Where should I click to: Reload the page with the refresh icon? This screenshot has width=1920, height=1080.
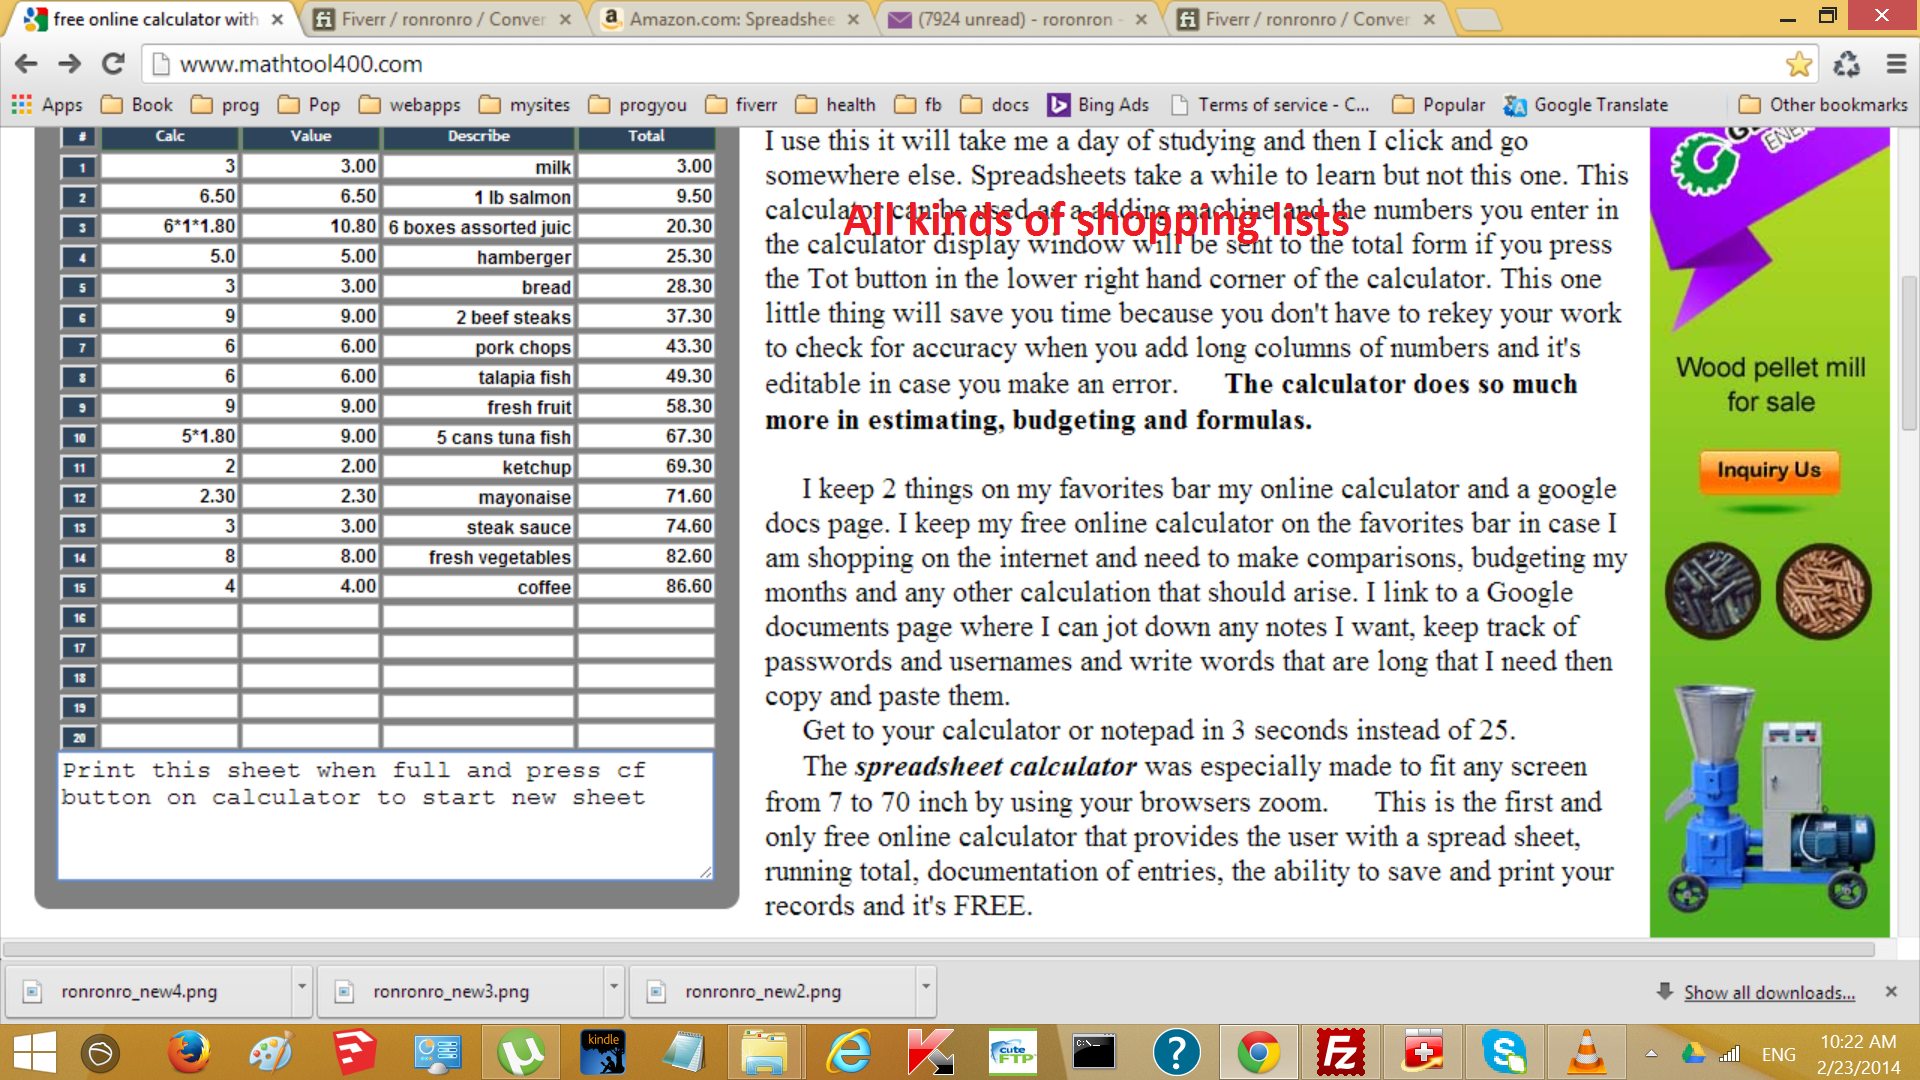(113, 64)
